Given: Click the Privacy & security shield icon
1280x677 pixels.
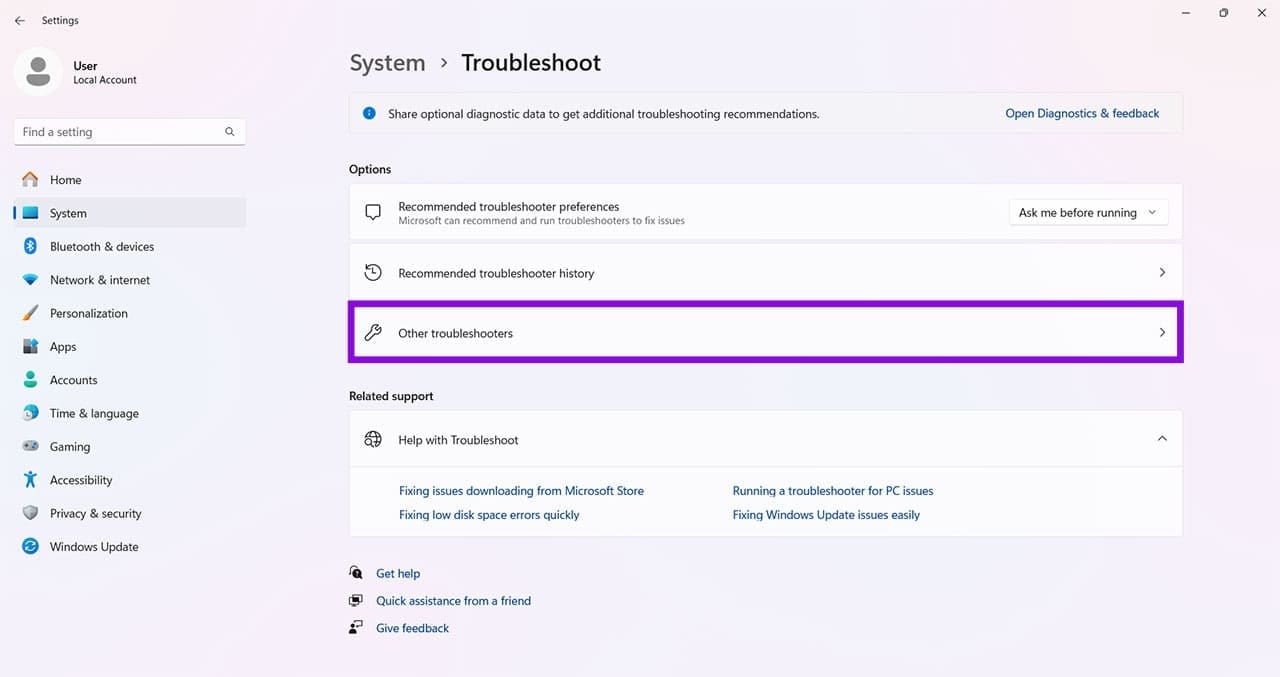Looking at the screenshot, I should [x=30, y=513].
